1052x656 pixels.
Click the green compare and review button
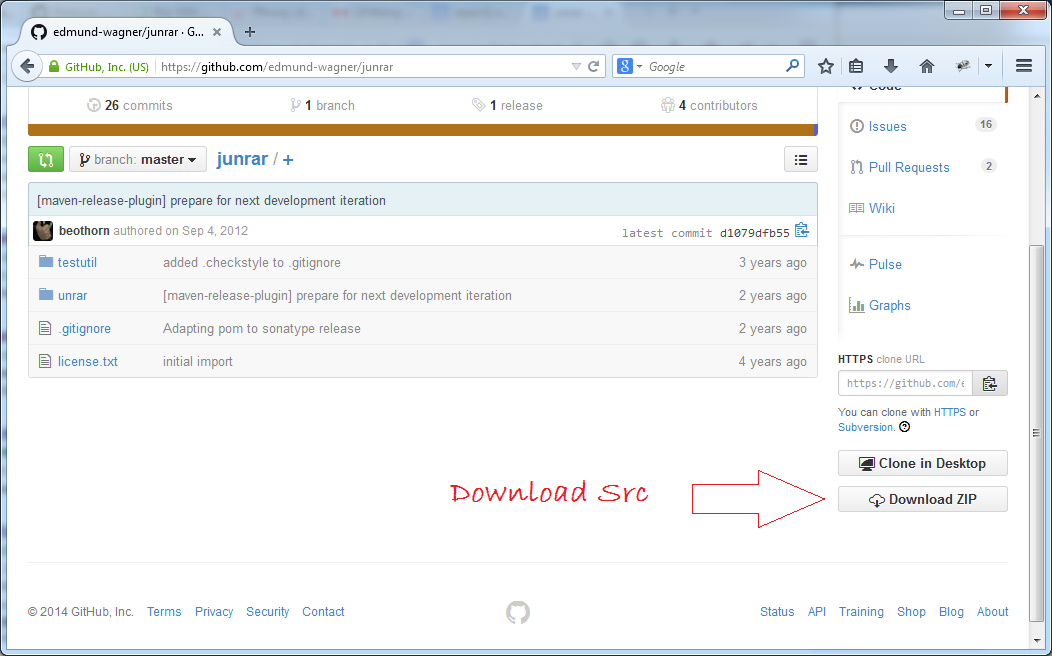pos(46,160)
